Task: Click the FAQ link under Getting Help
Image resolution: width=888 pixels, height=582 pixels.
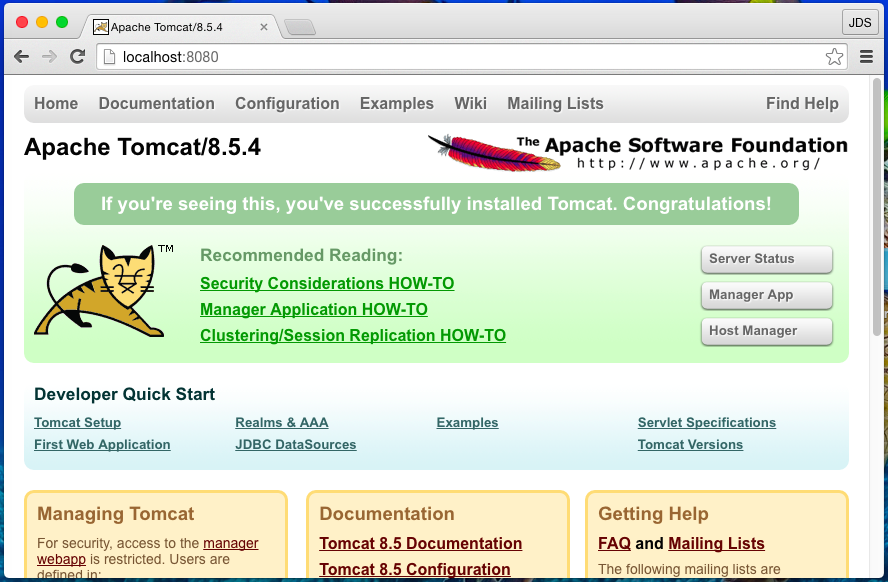Action: point(614,543)
